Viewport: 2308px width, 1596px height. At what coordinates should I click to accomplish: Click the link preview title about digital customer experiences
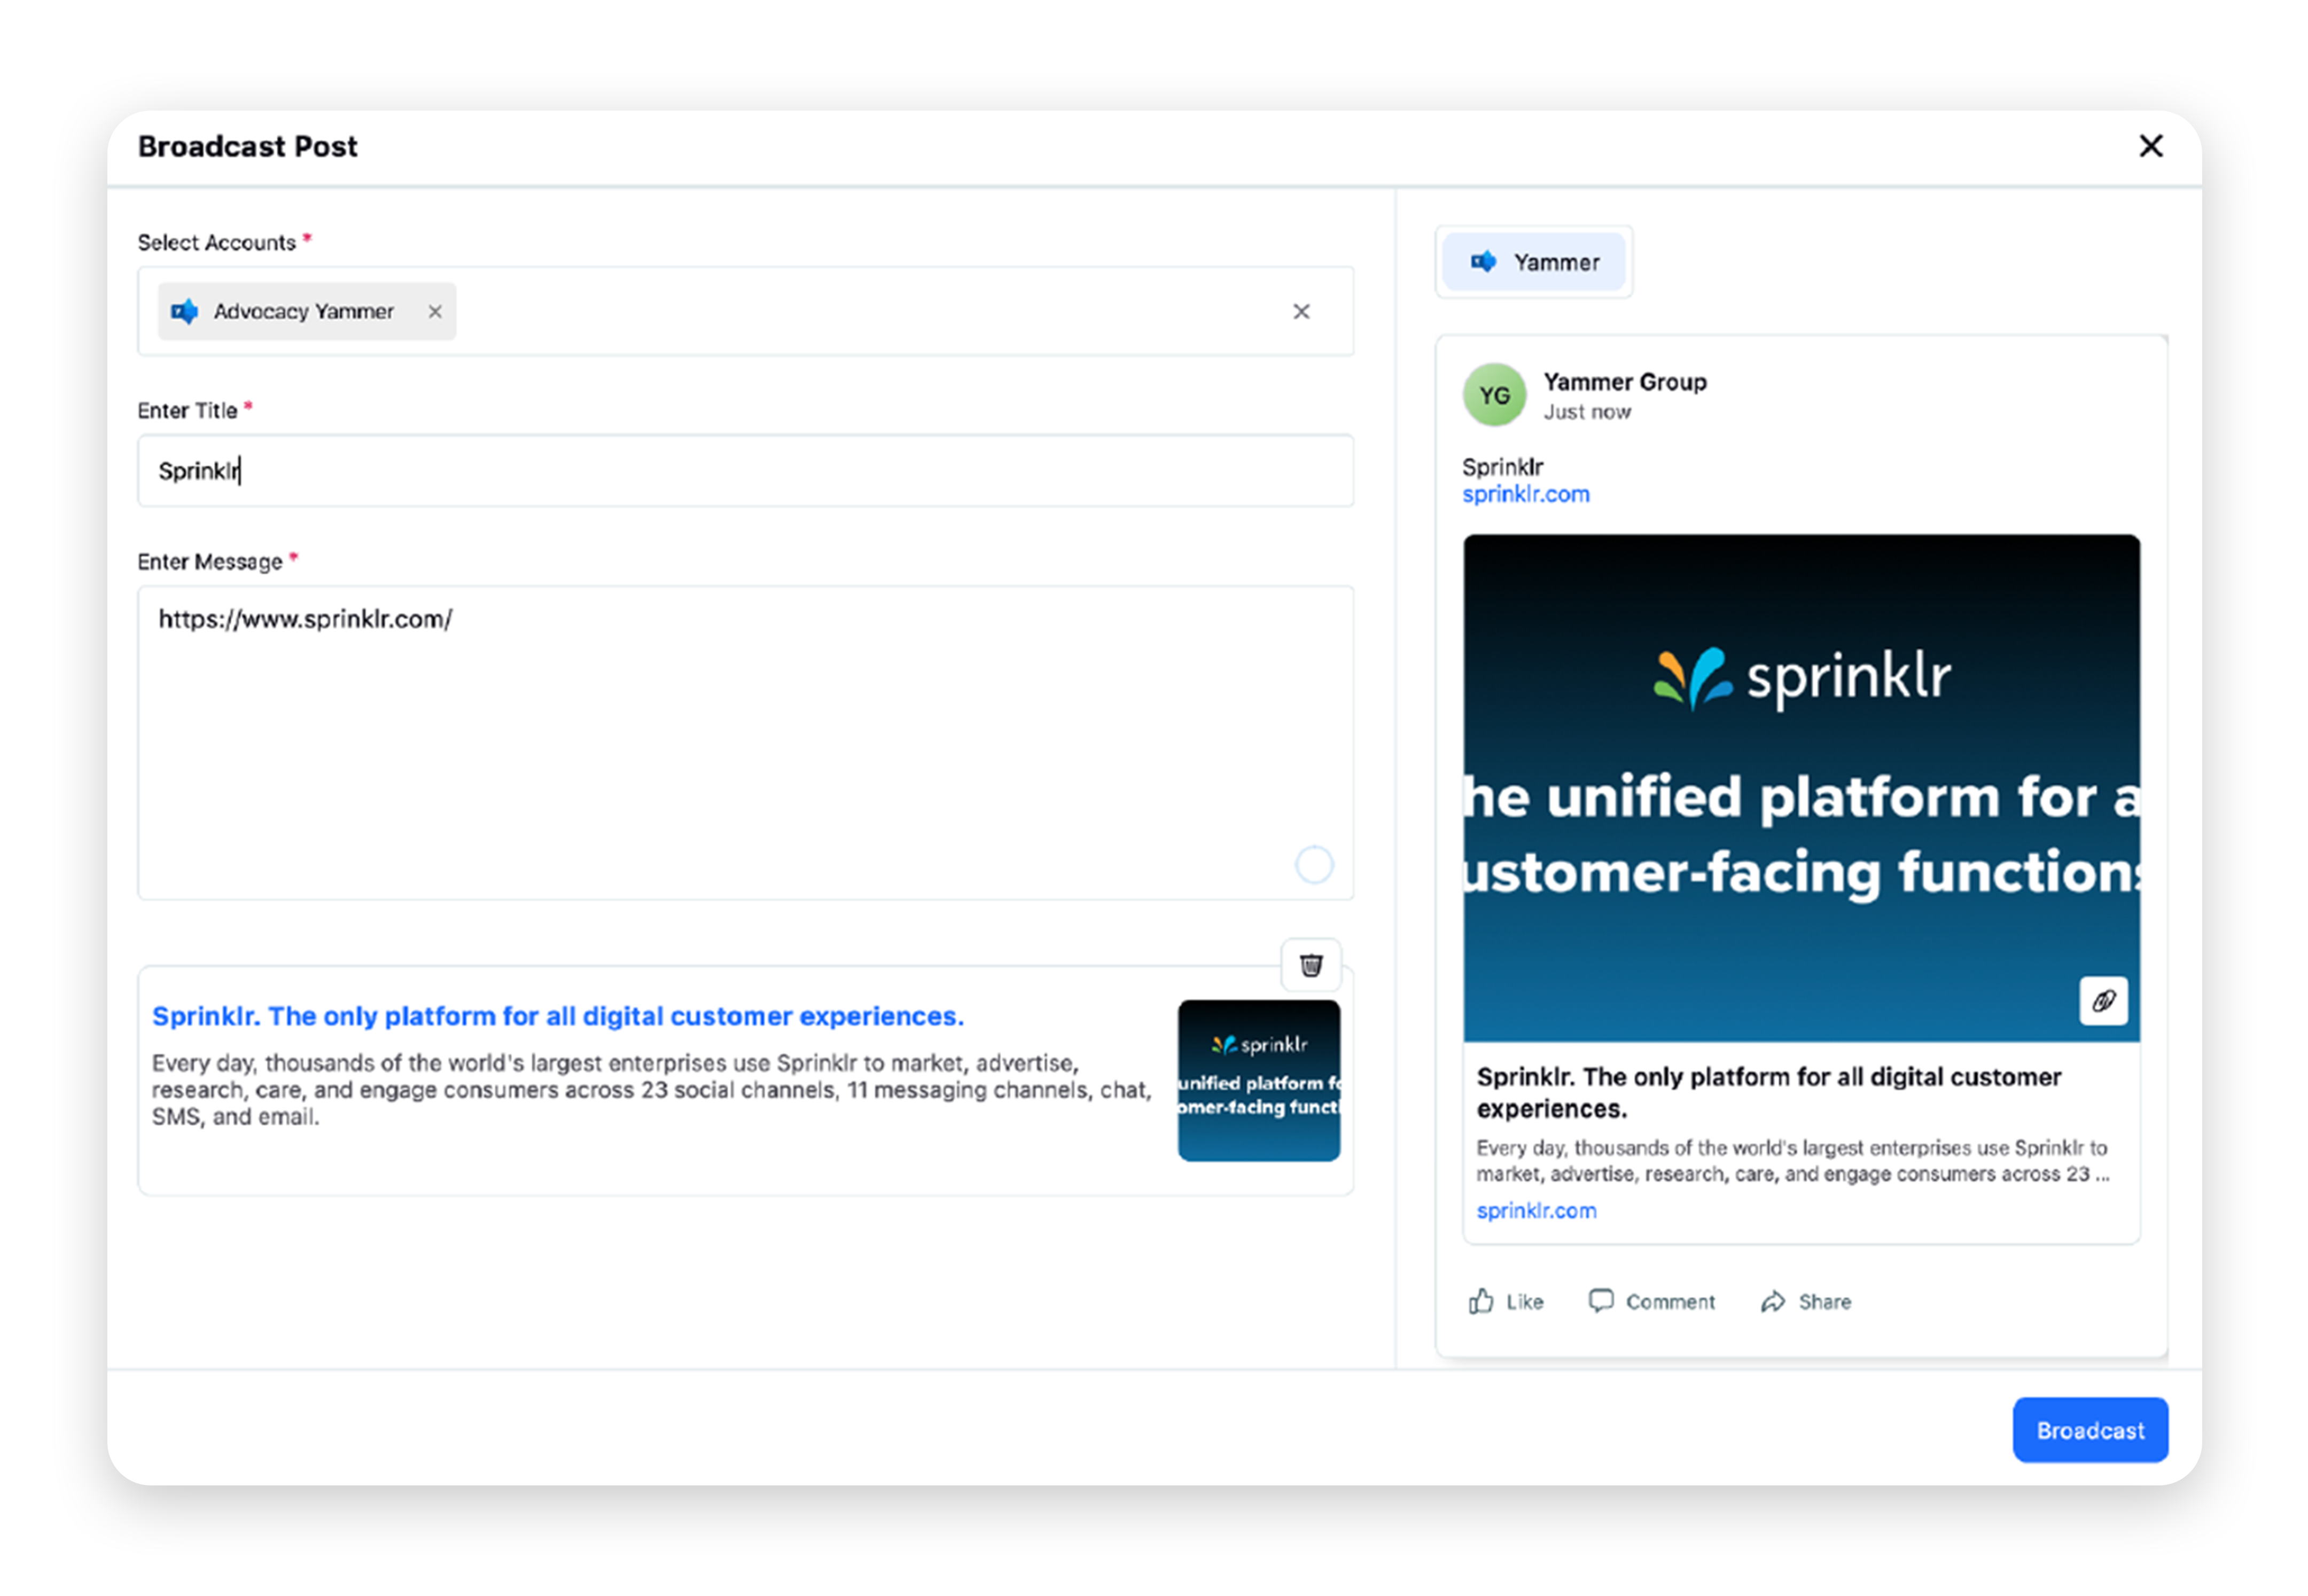click(x=557, y=1015)
